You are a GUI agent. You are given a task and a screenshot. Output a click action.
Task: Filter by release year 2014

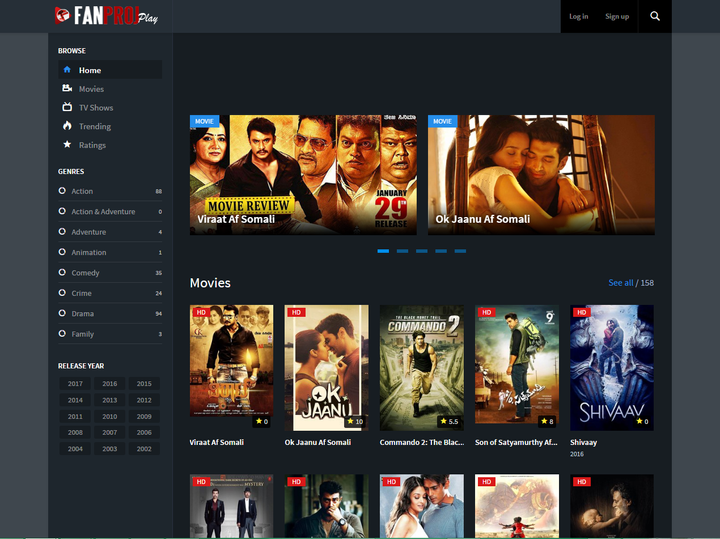click(x=75, y=400)
